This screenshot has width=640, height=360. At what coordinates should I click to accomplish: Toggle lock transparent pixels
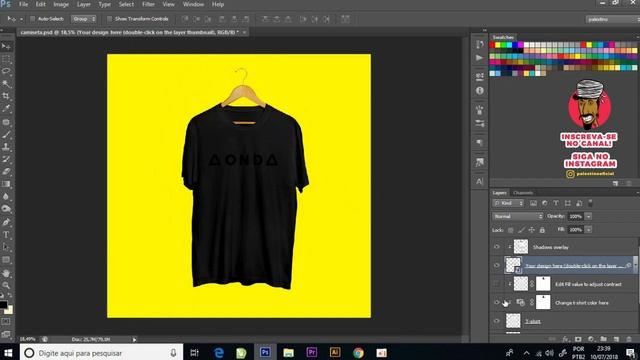(x=511, y=230)
